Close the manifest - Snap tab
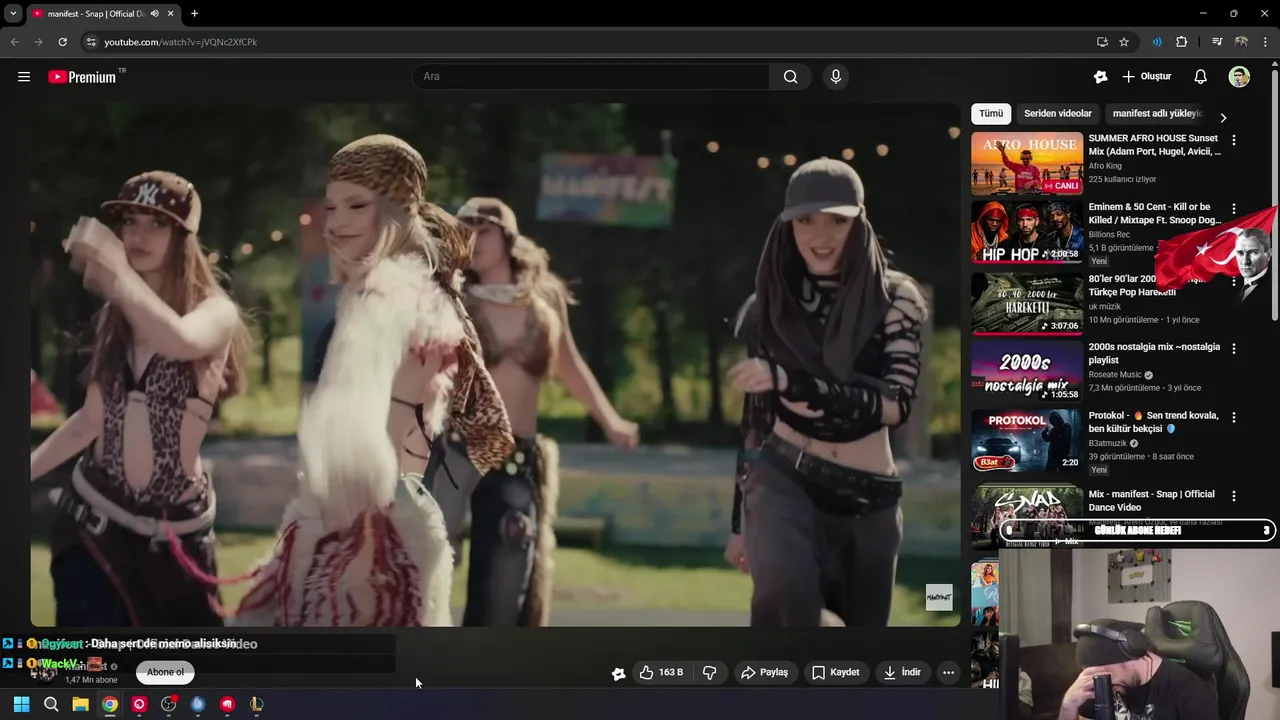The width and height of the screenshot is (1280, 720). pyautogui.click(x=169, y=14)
